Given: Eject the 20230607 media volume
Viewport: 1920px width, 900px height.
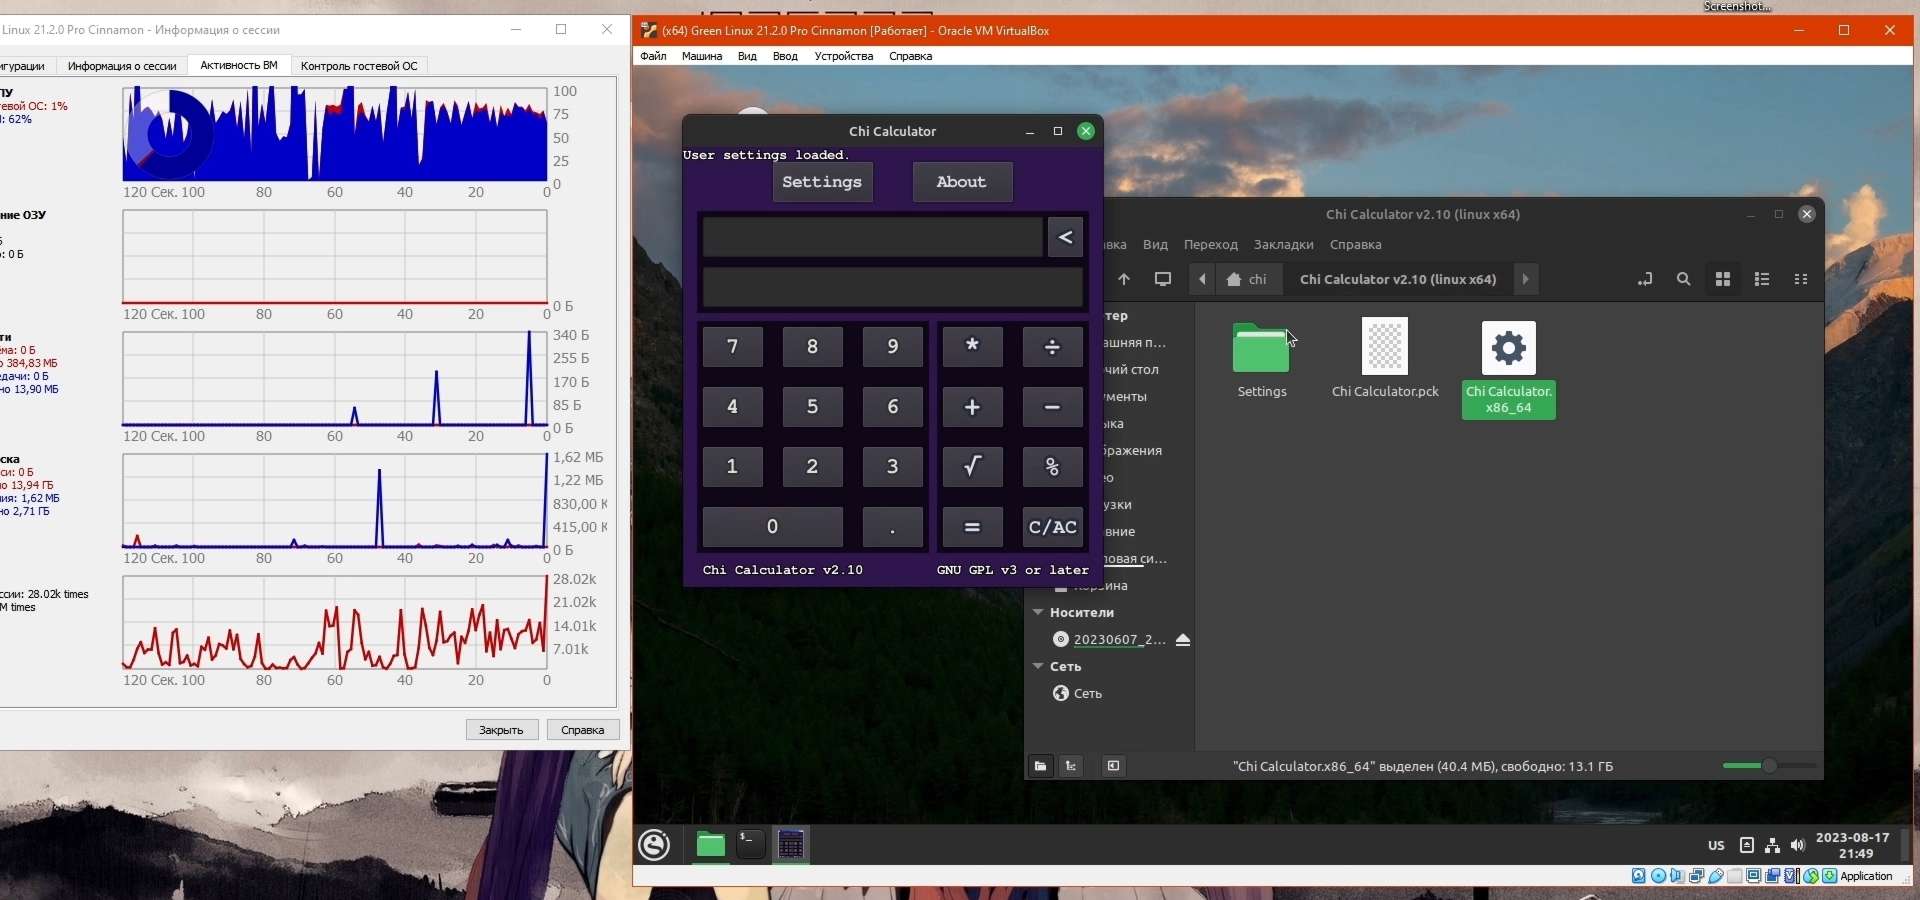Looking at the screenshot, I should click(x=1183, y=640).
